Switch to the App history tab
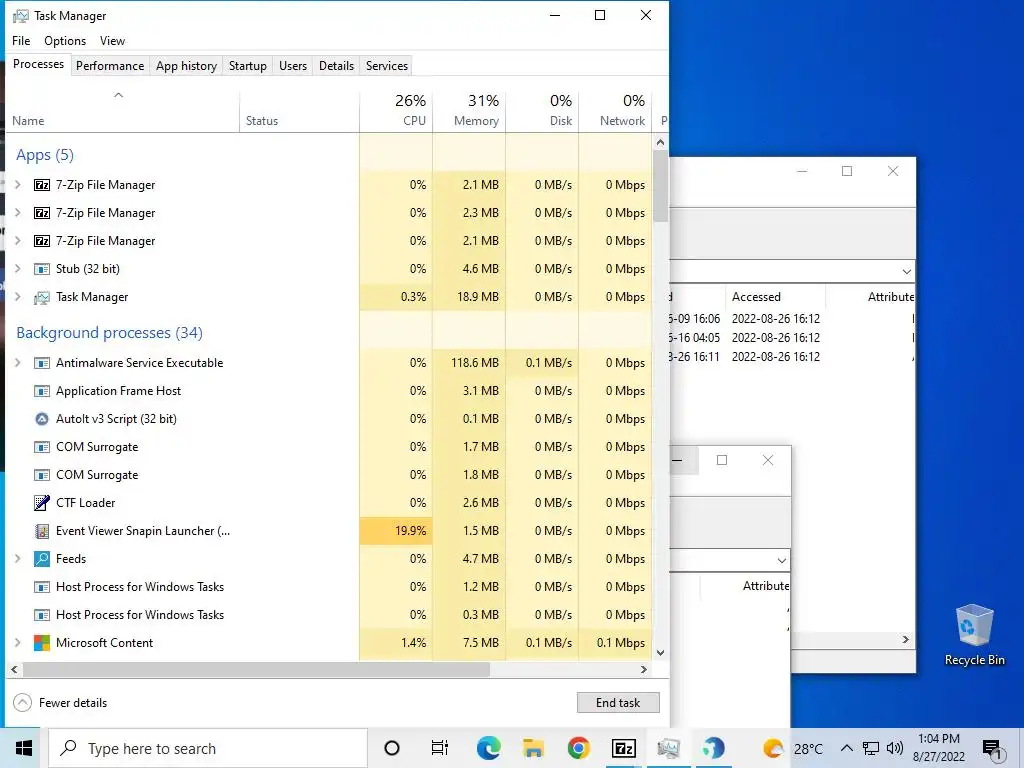 click(186, 66)
